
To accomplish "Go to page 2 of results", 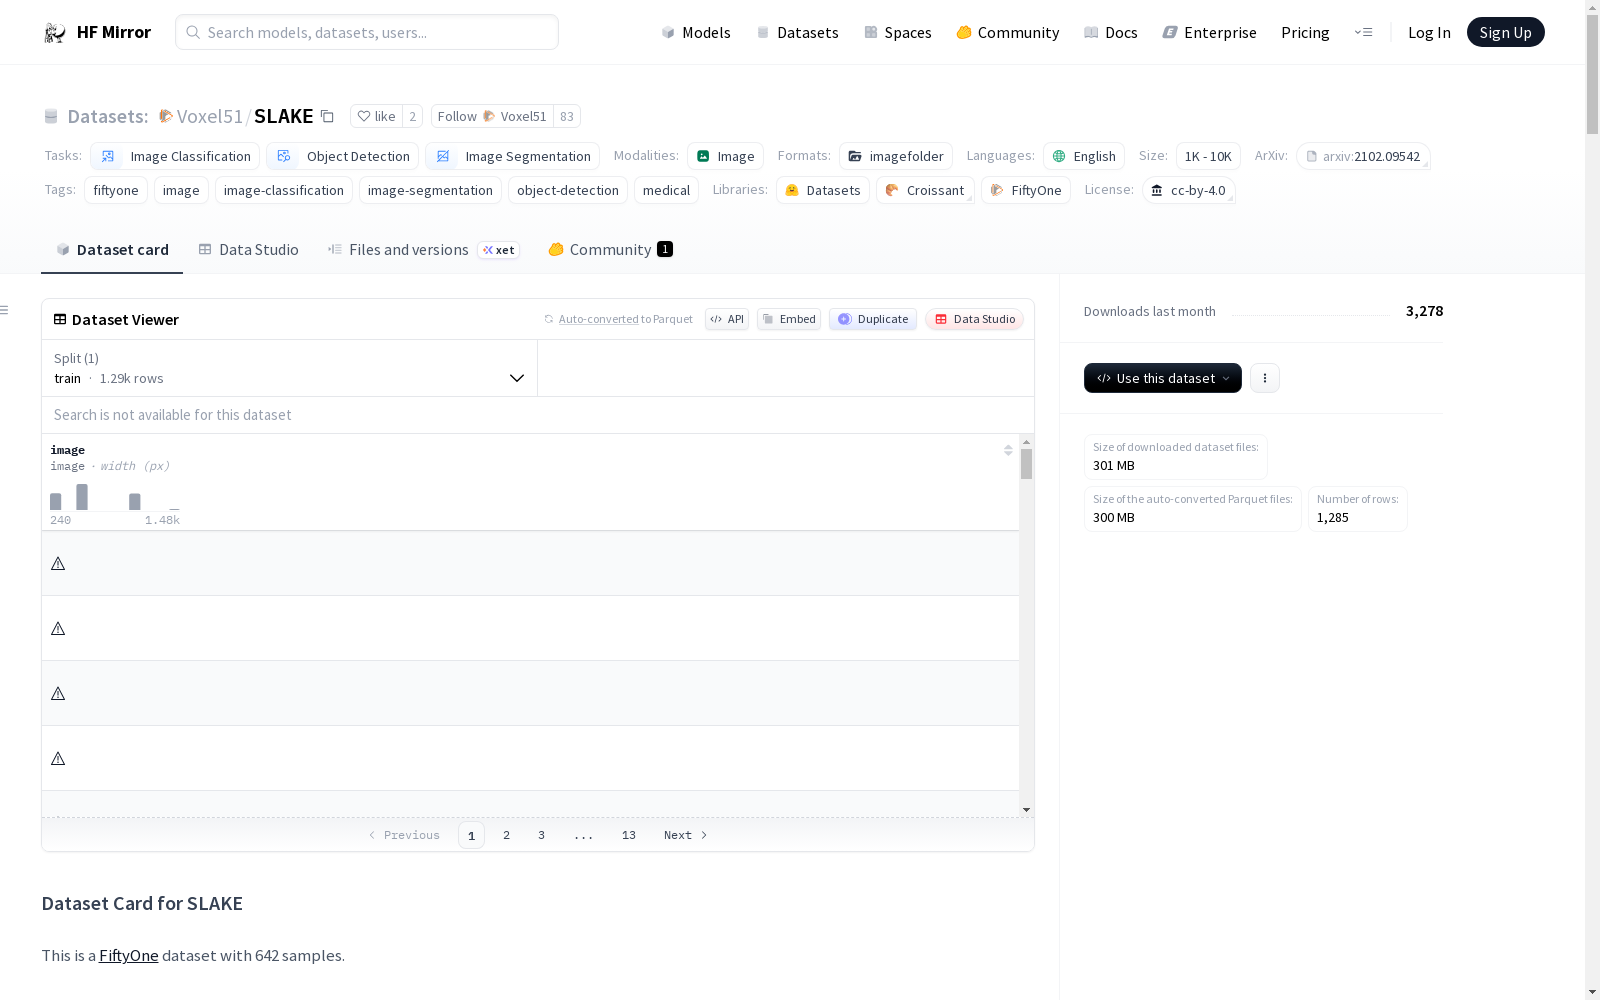I will pyautogui.click(x=506, y=835).
